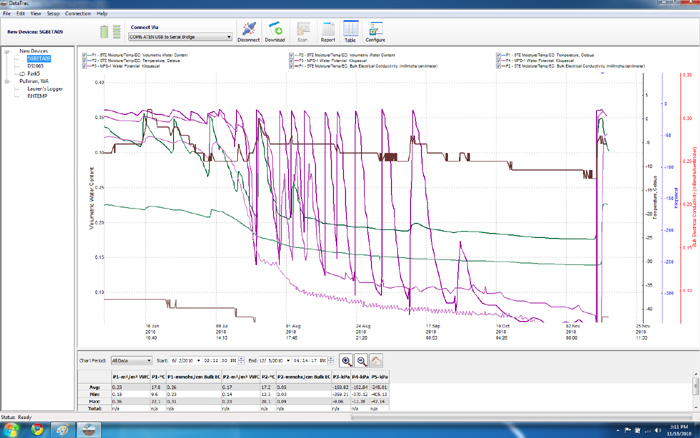Open the File menu
The height and width of the screenshot is (438, 700).
click(x=7, y=14)
